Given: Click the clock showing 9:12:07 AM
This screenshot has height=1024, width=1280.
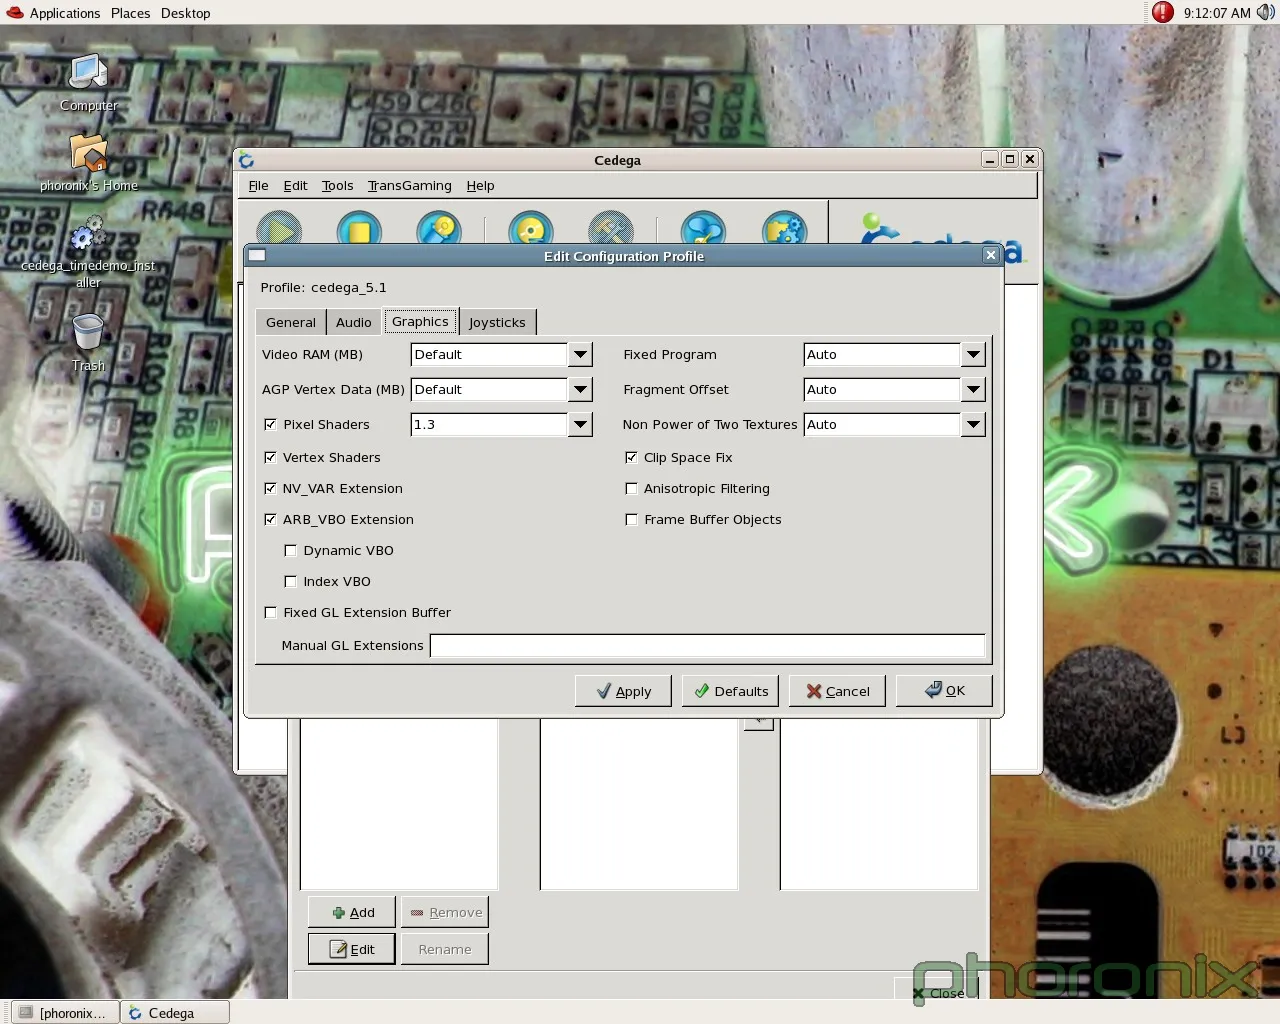Looking at the screenshot, I should pyautogui.click(x=1217, y=13).
